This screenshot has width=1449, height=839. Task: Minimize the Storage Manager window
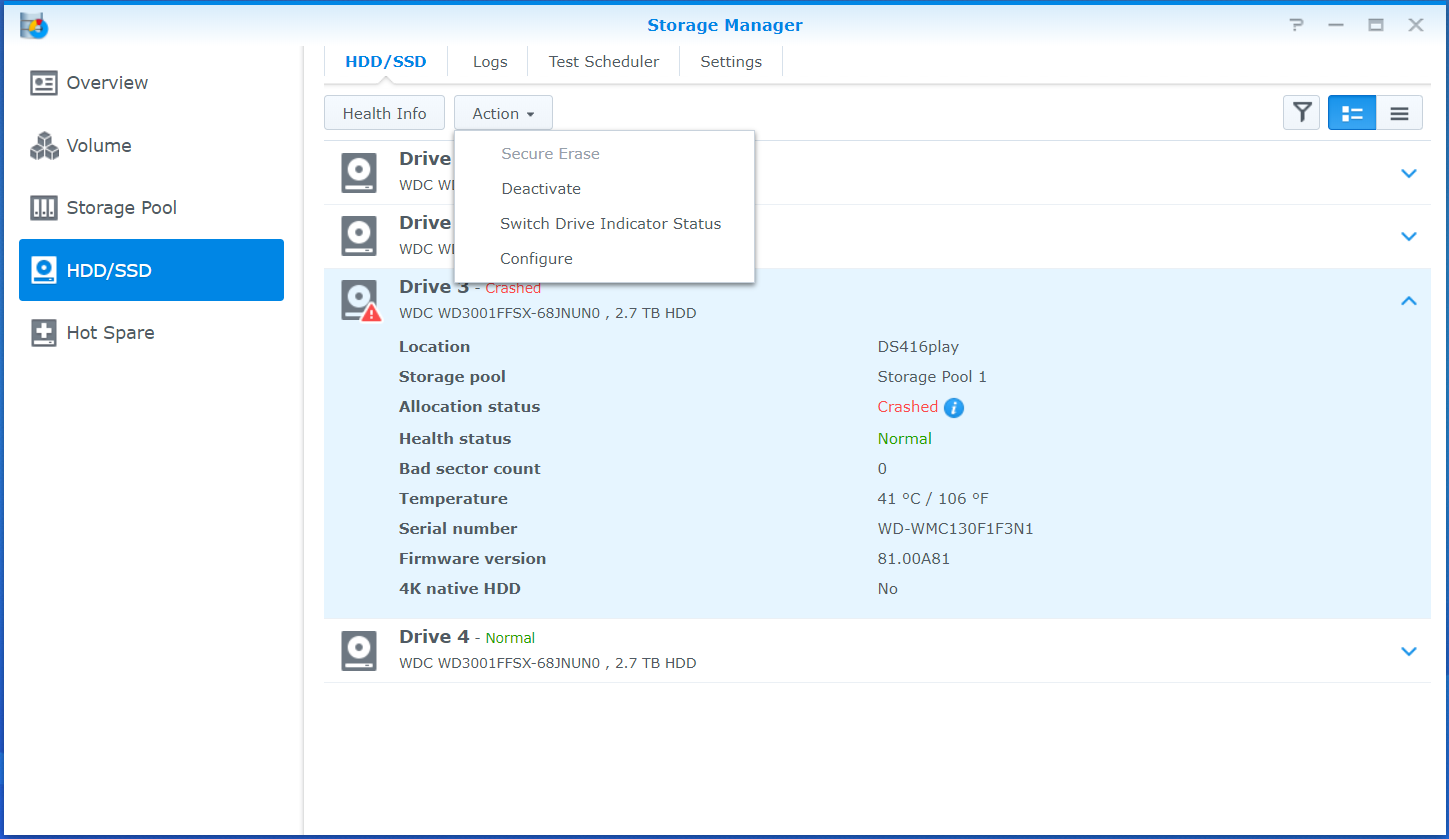[1336, 25]
